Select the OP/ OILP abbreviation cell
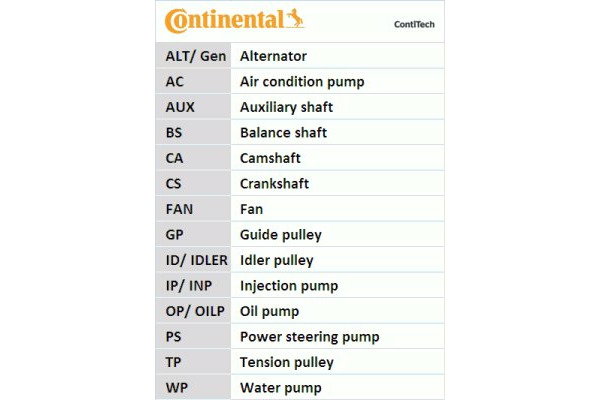 coord(195,311)
